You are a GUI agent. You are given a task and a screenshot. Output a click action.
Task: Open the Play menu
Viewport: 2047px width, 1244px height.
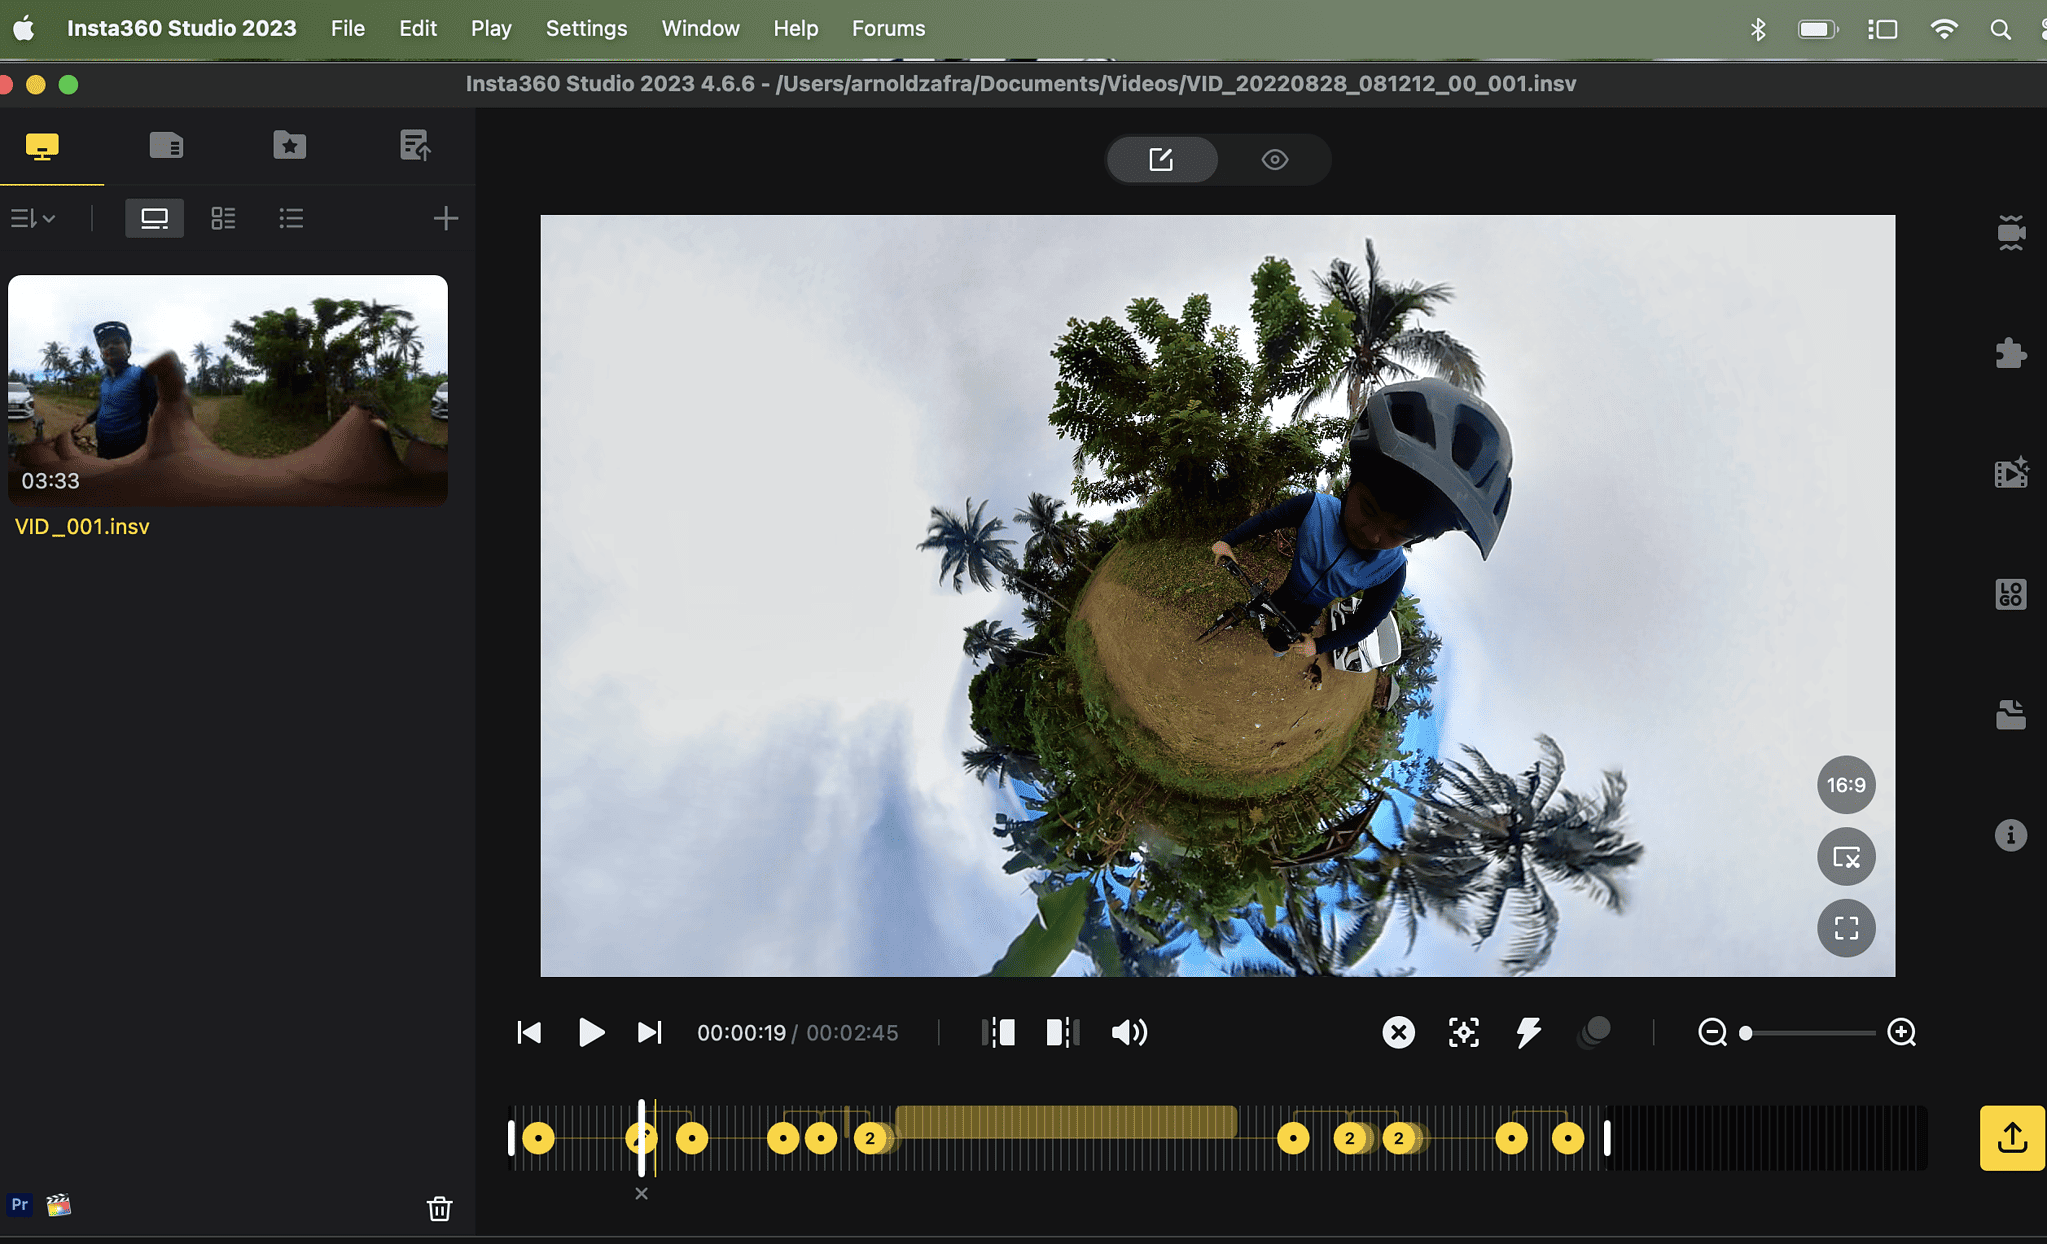click(491, 28)
